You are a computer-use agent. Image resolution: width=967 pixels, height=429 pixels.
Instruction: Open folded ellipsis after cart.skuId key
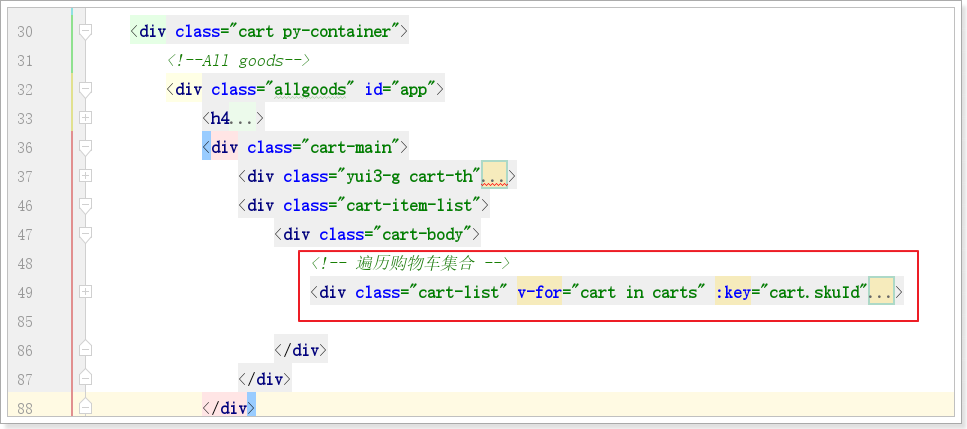click(881, 292)
